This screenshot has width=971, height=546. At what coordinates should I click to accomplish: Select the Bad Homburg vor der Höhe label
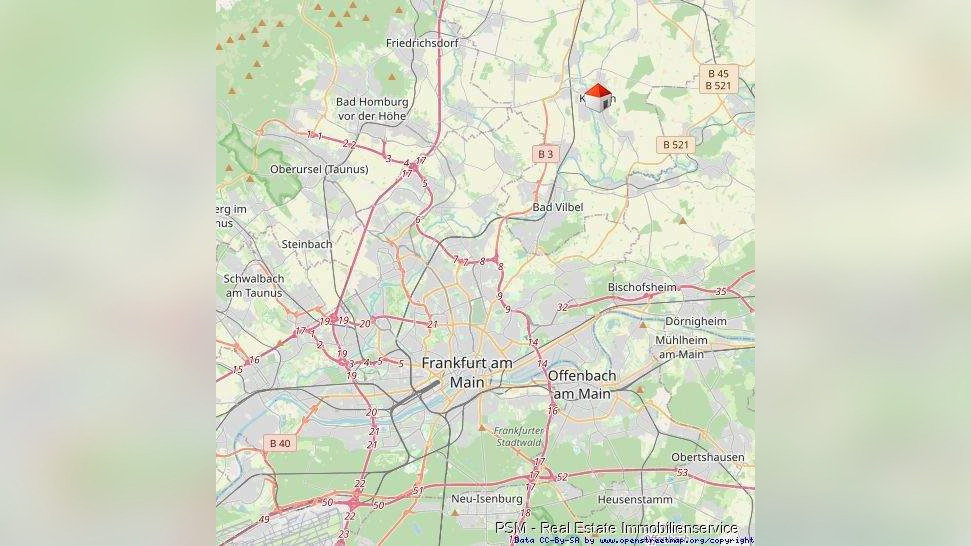[x=372, y=108]
